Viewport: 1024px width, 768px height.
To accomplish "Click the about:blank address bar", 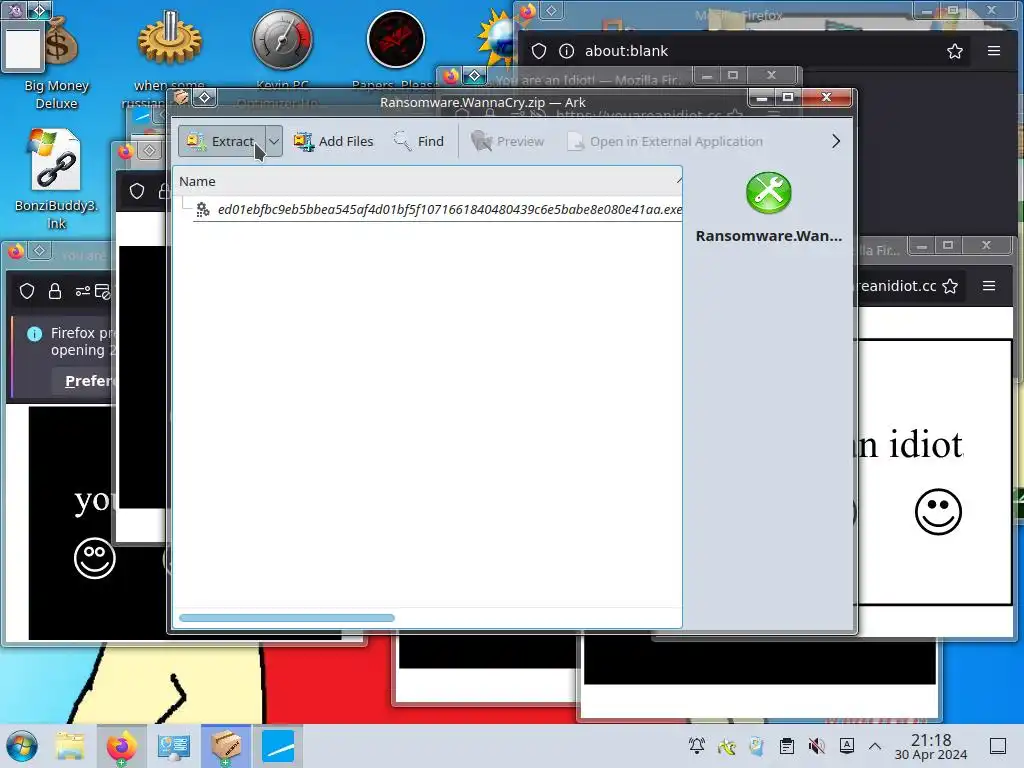I will pos(744,51).
